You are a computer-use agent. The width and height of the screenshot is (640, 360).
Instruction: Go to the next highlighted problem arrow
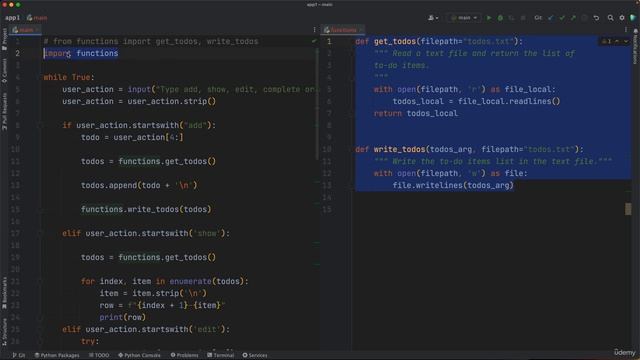(626, 41)
